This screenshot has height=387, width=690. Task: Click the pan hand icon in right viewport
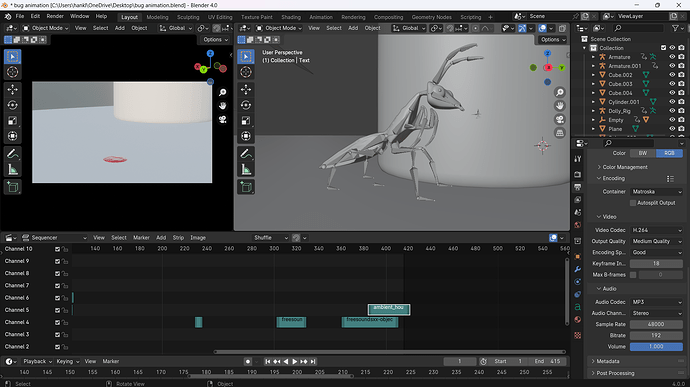[560, 106]
